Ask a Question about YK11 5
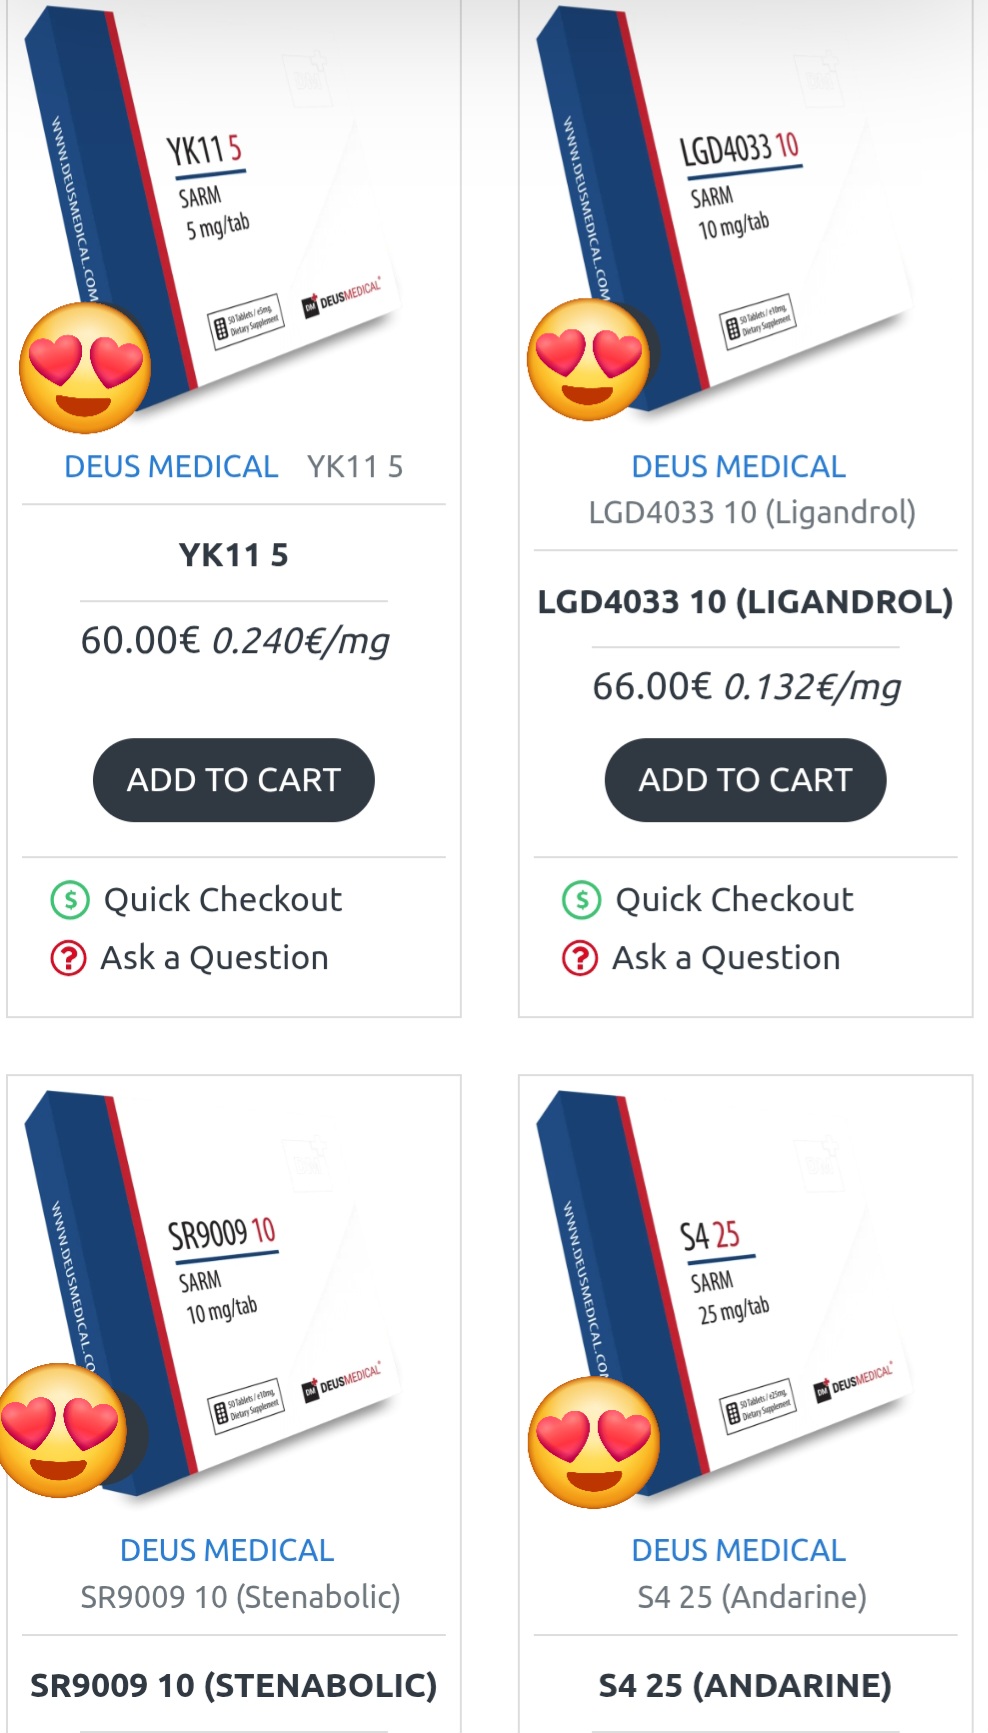 click(214, 958)
